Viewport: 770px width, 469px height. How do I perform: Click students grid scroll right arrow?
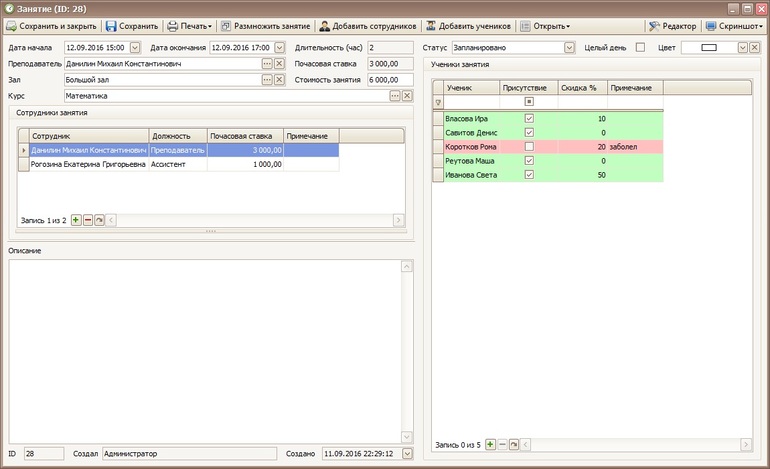coord(745,444)
